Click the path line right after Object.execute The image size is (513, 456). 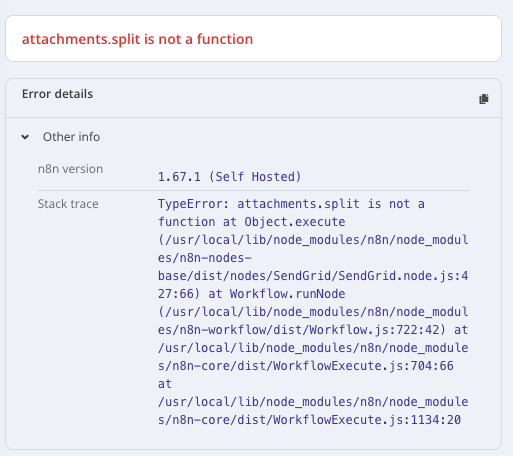[313, 240]
